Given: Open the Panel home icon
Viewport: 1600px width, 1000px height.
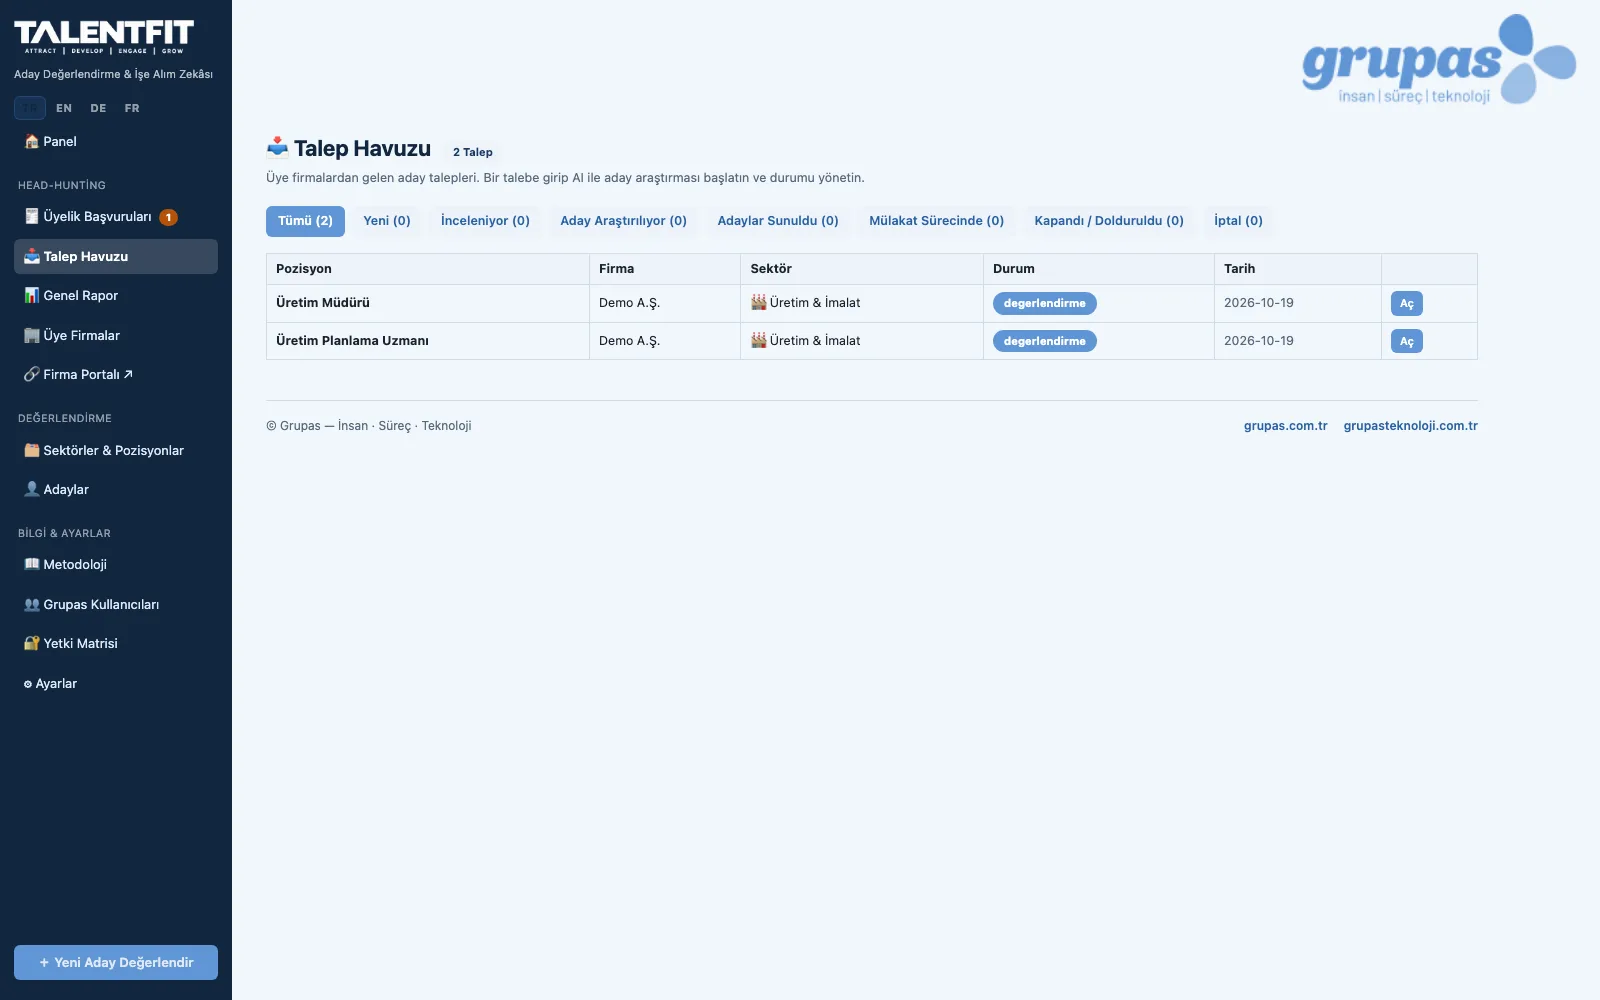Looking at the screenshot, I should point(32,142).
